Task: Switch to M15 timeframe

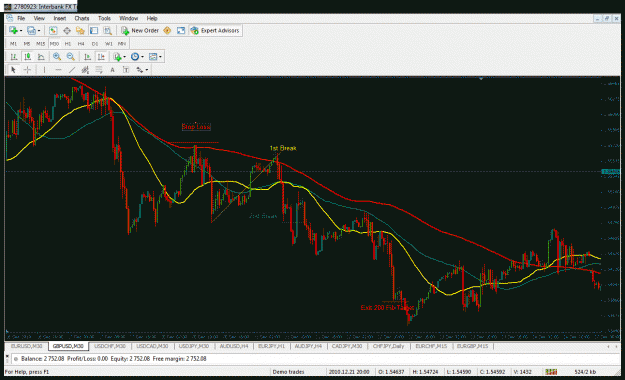Action: 40,43
